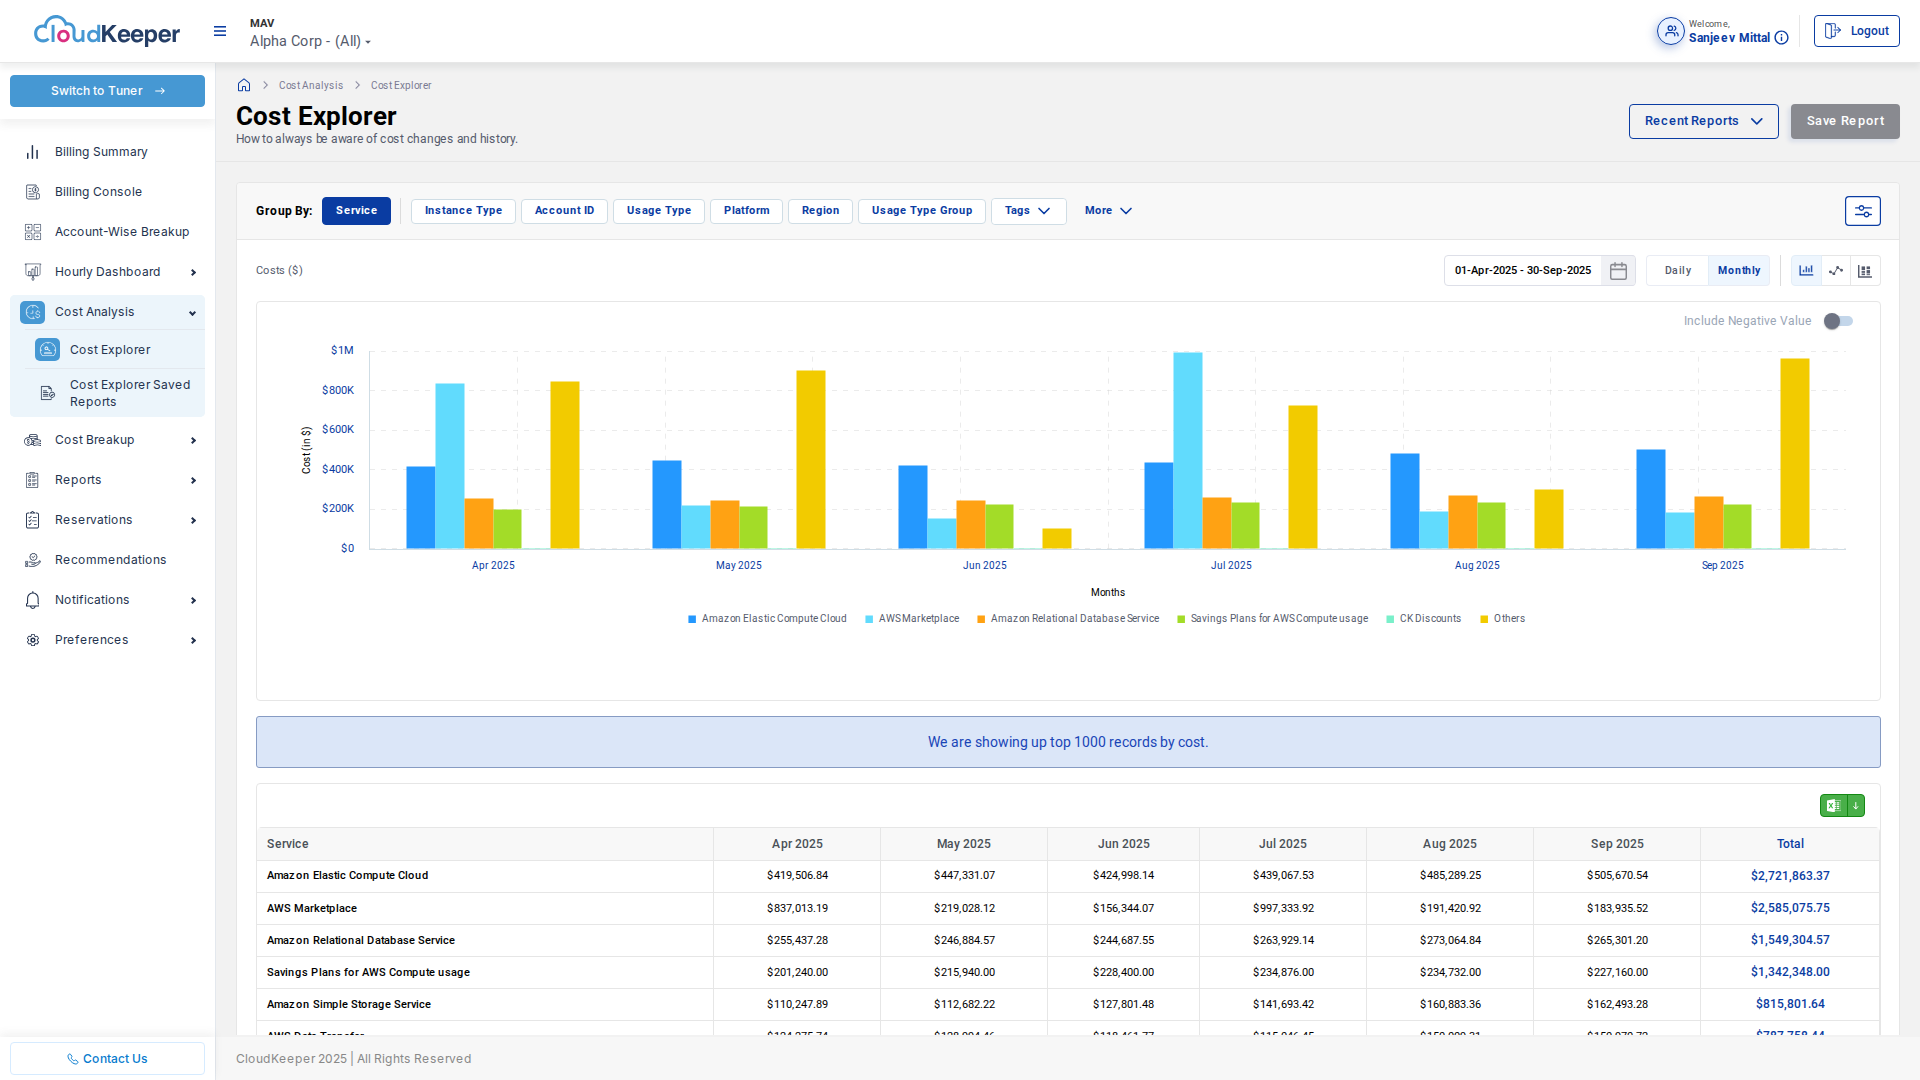Toggle Include Negative Value switch
This screenshot has width=1920, height=1080.
tap(1838, 321)
